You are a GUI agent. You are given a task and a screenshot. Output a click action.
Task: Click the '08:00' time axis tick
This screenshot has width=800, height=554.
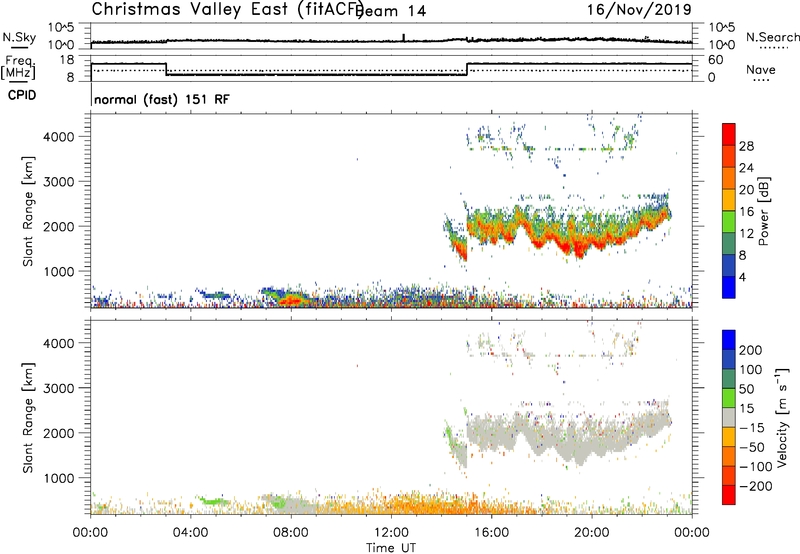click(x=291, y=533)
